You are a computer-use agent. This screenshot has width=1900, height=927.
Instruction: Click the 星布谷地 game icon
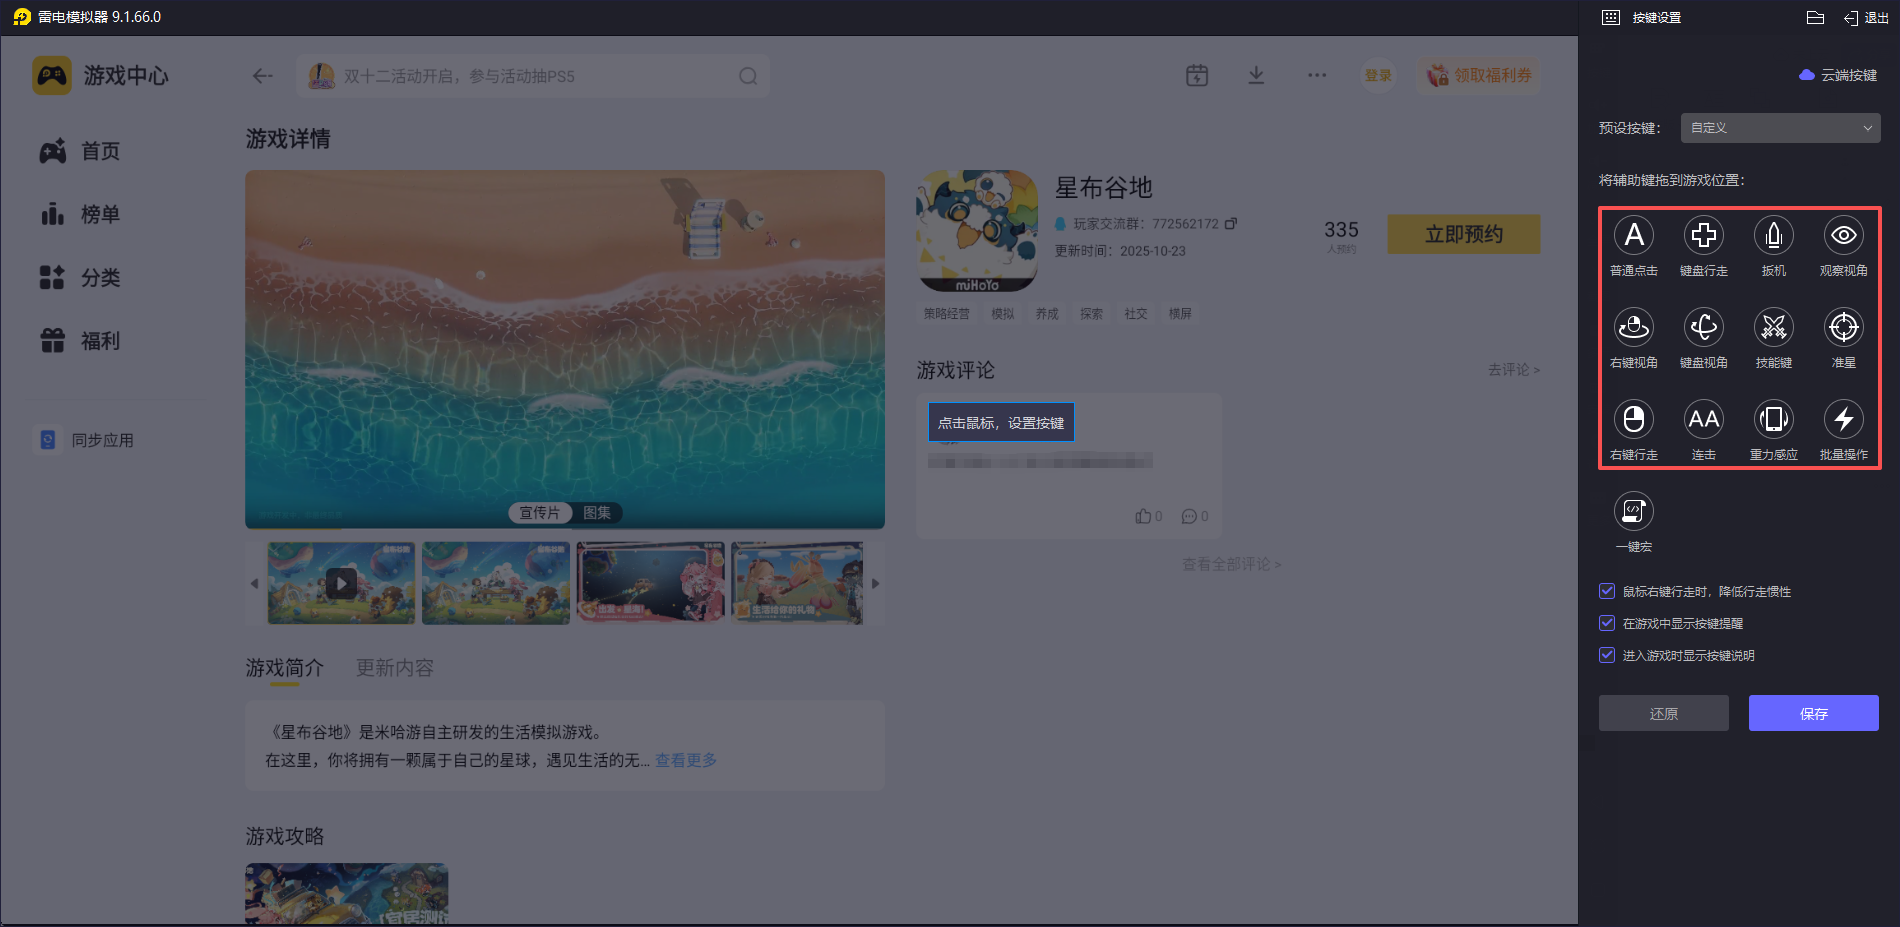point(977,230)
